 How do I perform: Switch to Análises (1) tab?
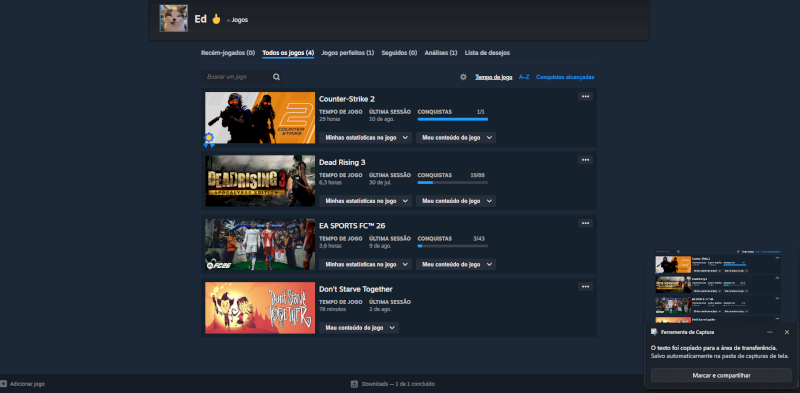tap(441, 53)
